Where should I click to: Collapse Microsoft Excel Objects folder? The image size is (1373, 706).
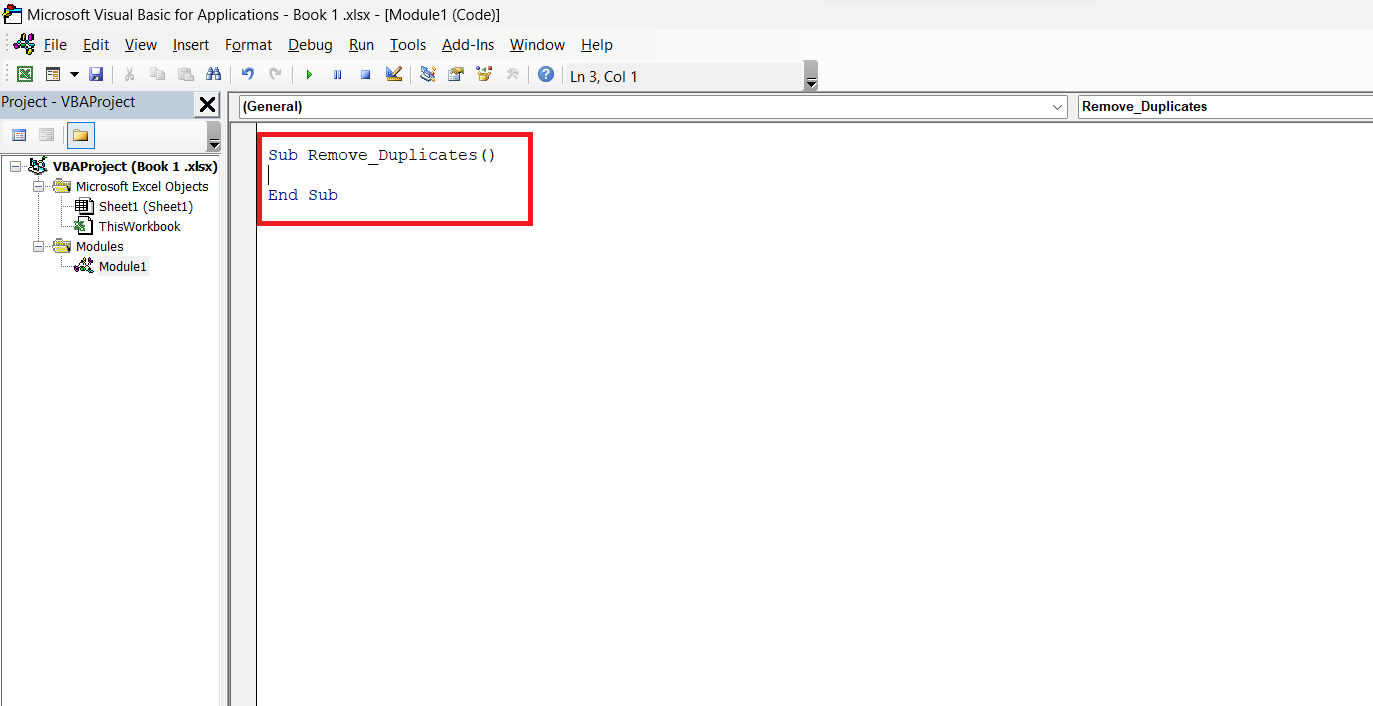point(39,186)
